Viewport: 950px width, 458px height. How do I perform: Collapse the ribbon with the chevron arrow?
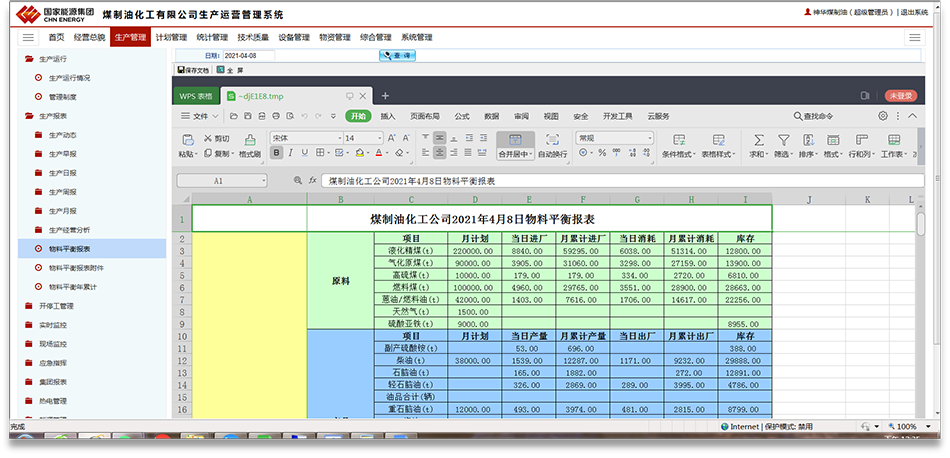pyautogui.click(x=912, y=116)
